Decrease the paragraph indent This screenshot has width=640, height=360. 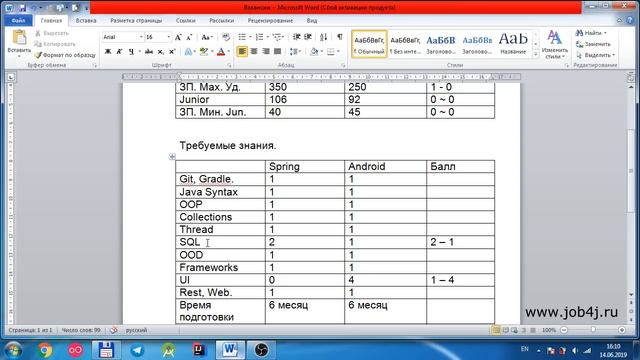tap(297, 37)
